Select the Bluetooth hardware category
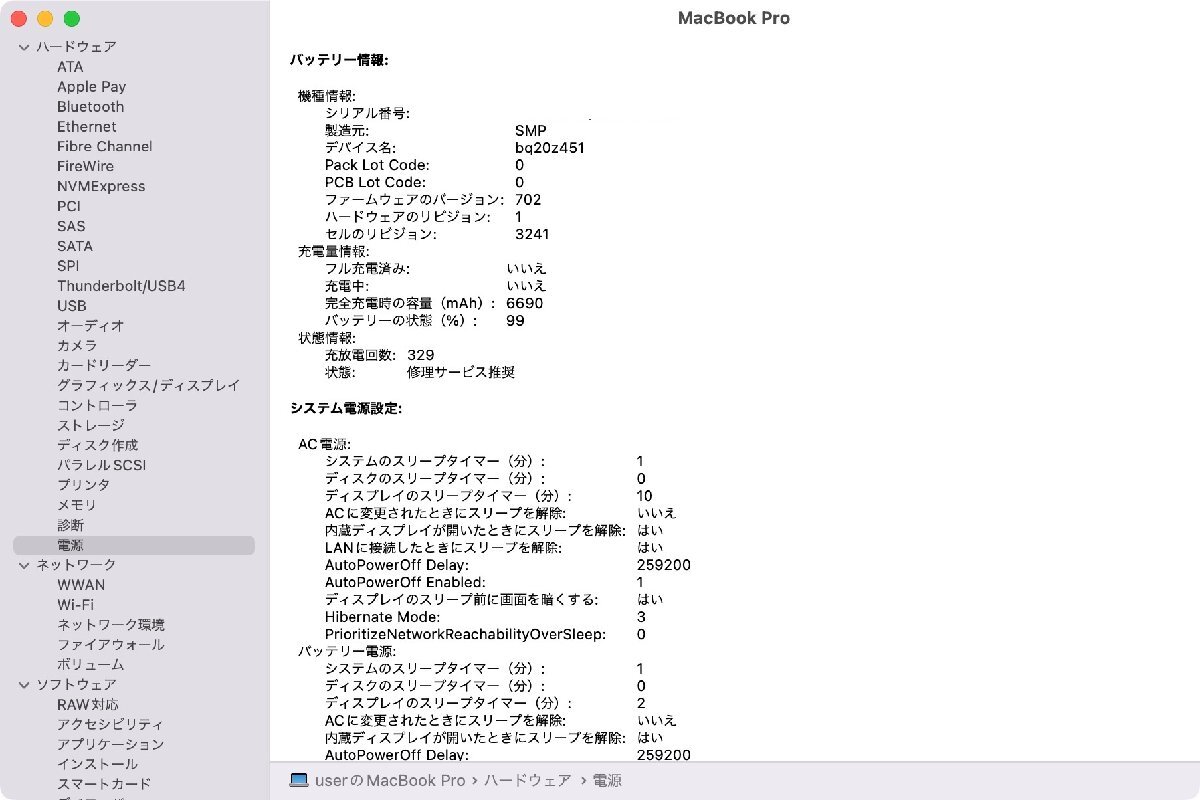1200x800 pixels. [x=89, y=106]
